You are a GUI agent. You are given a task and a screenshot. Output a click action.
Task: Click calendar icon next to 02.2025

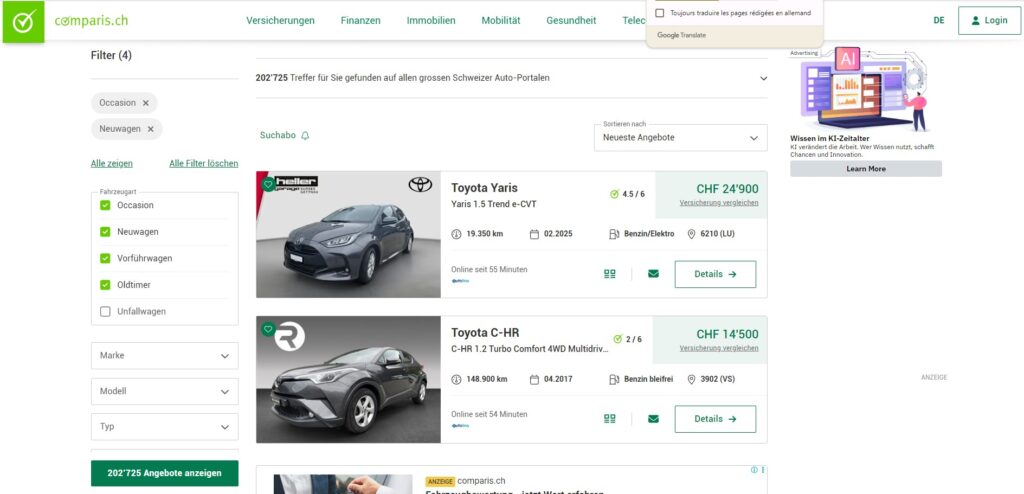534,234
